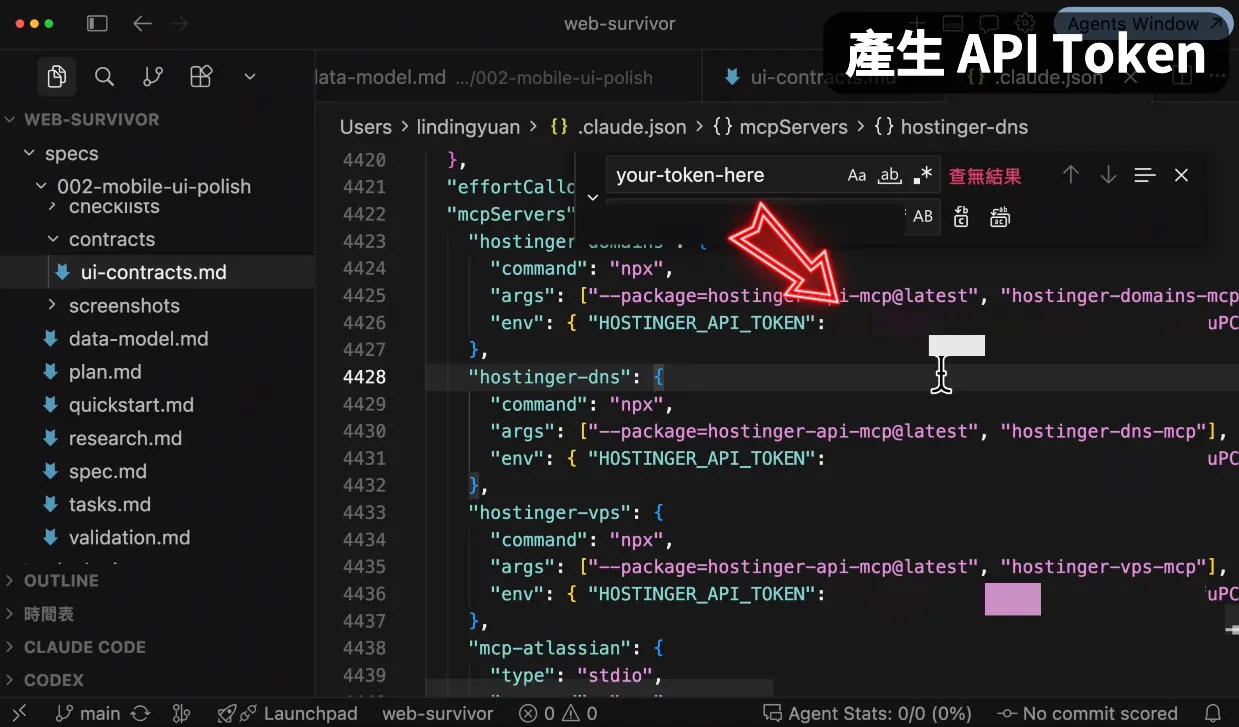1239x727 pixels.
Task: Toggle Use Regular Expression in find widget
Action: [x=922, y=175]
